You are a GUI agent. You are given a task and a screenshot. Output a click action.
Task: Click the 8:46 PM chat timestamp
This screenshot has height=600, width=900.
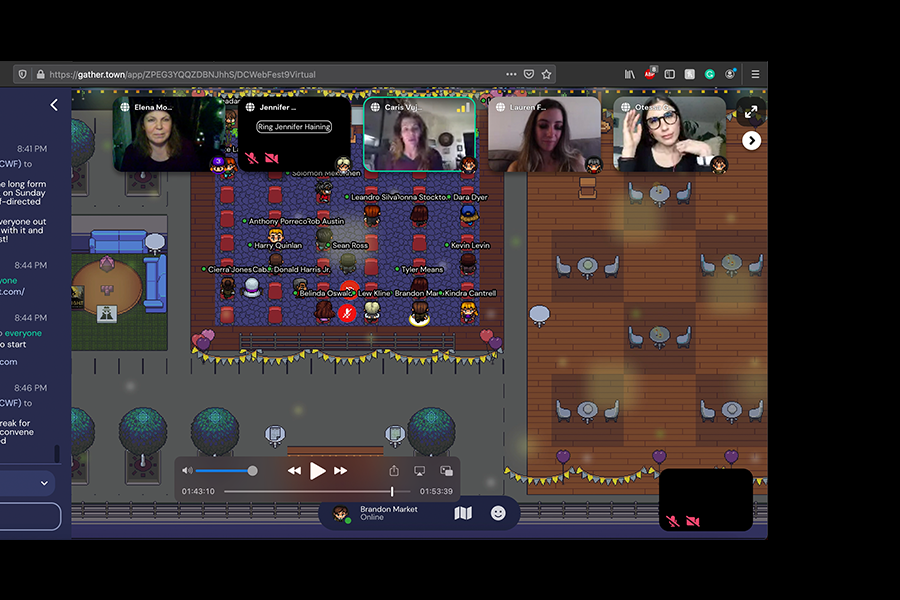[30, 388]
